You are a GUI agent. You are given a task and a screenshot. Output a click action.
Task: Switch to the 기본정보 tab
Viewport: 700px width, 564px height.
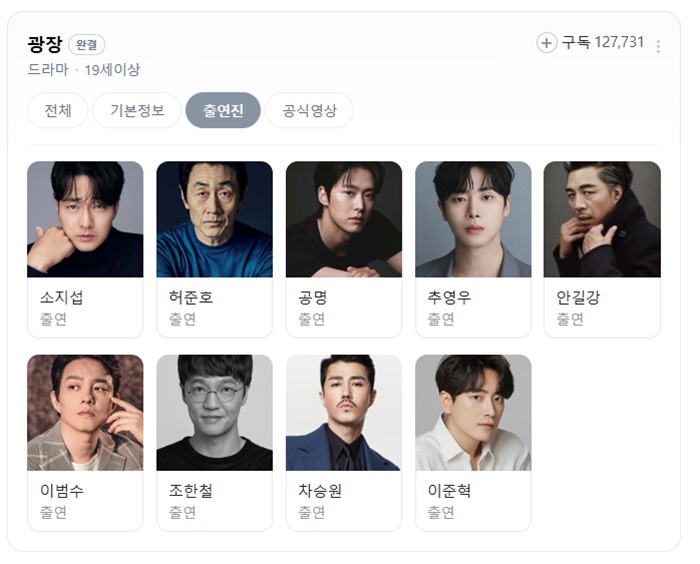(x=137, y=110)
